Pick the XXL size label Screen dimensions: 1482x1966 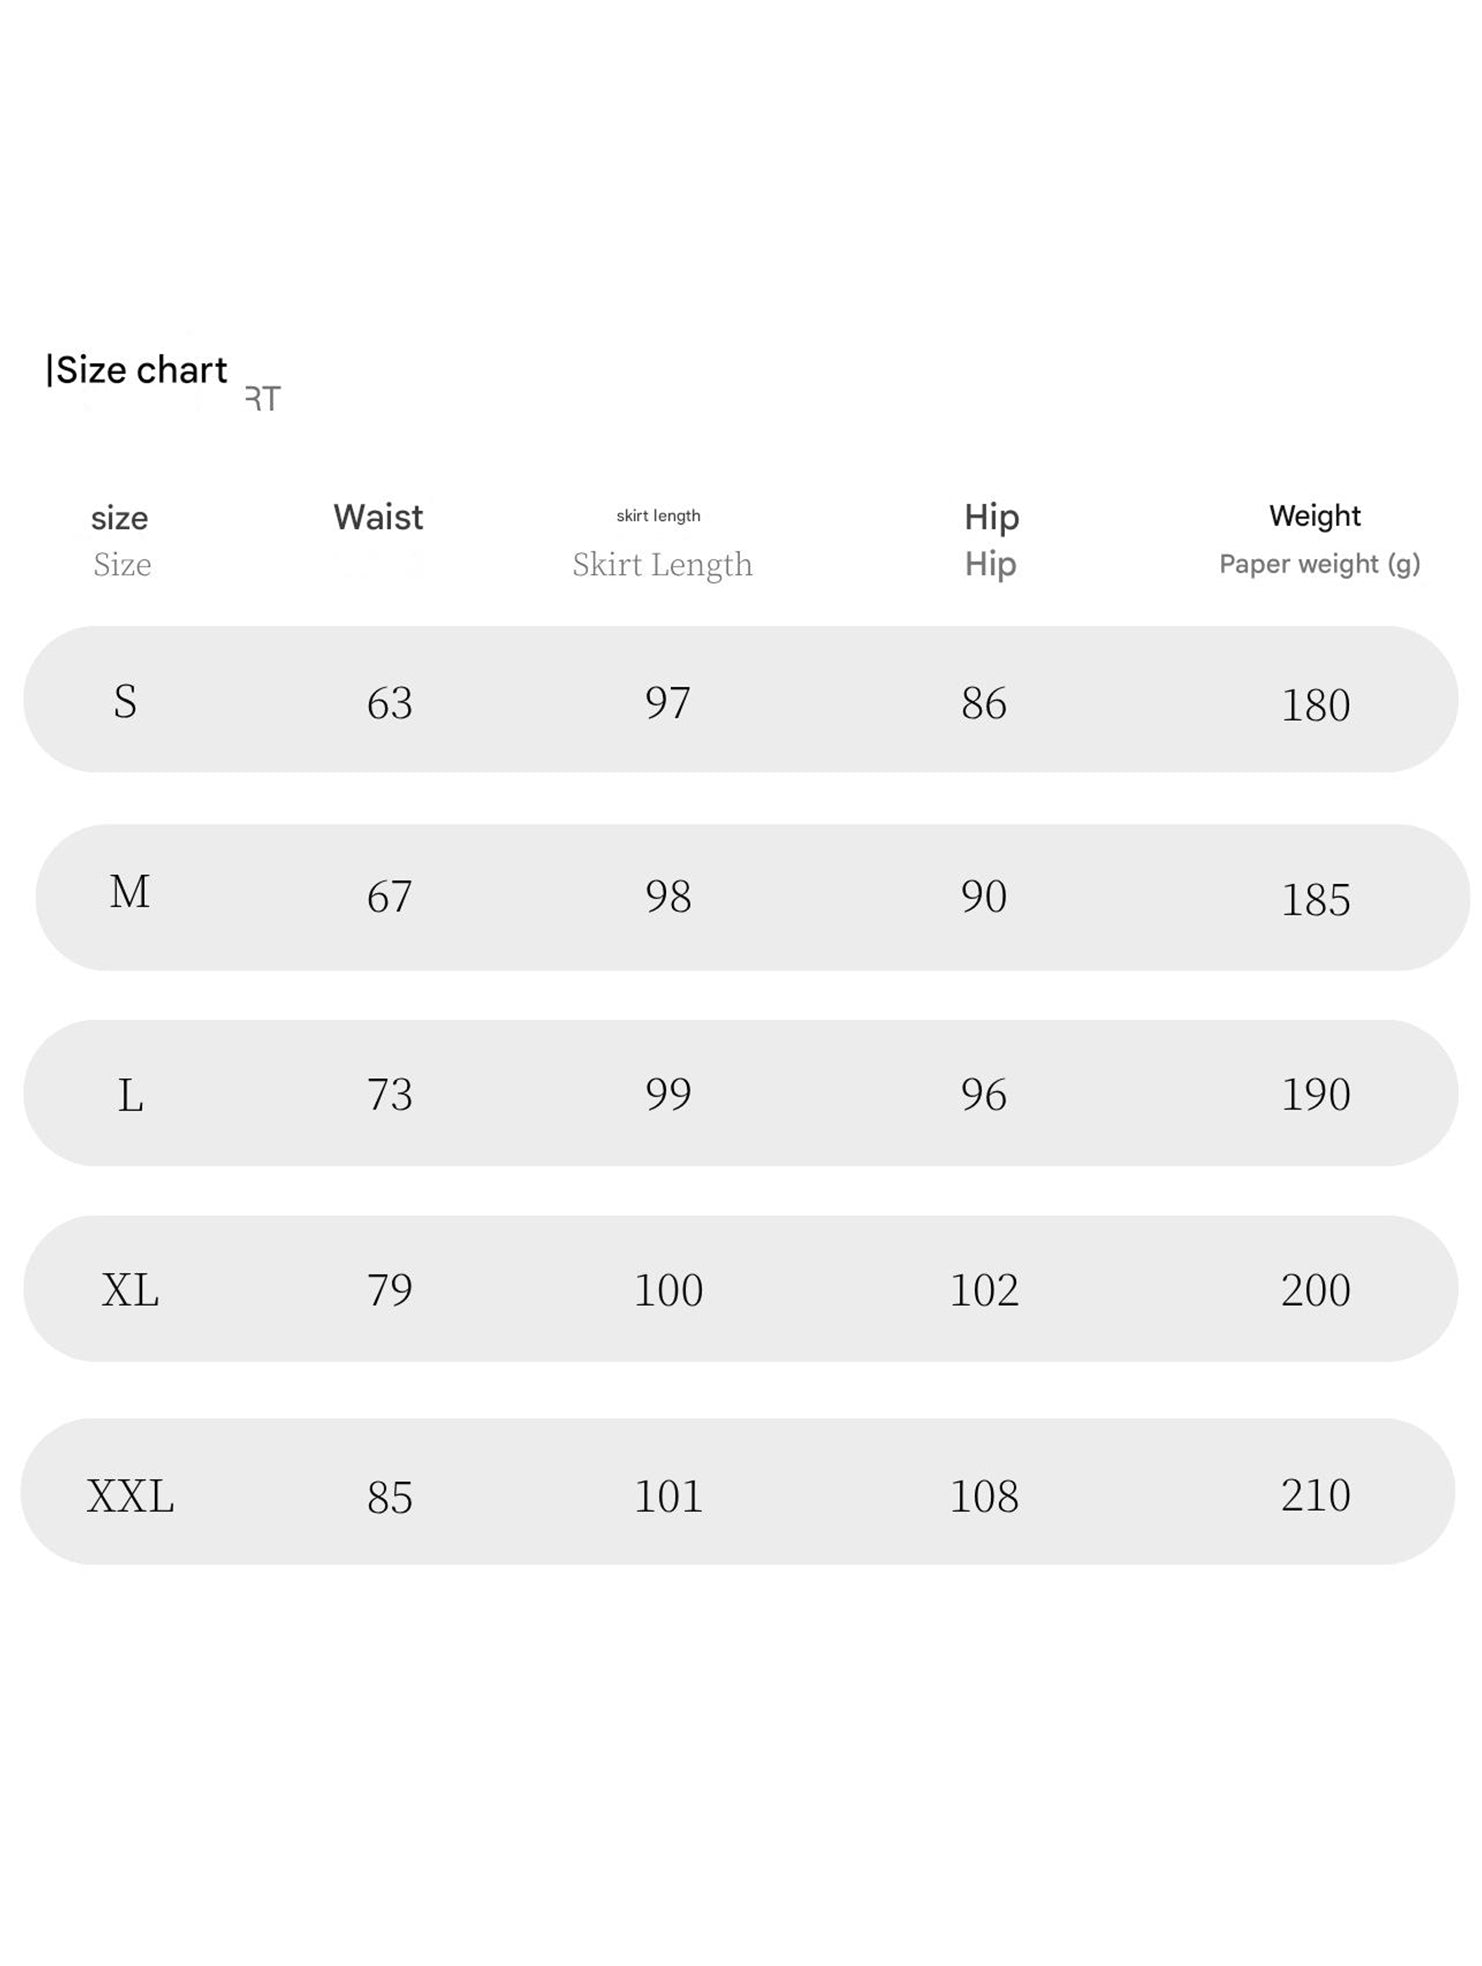point(130,1497)
